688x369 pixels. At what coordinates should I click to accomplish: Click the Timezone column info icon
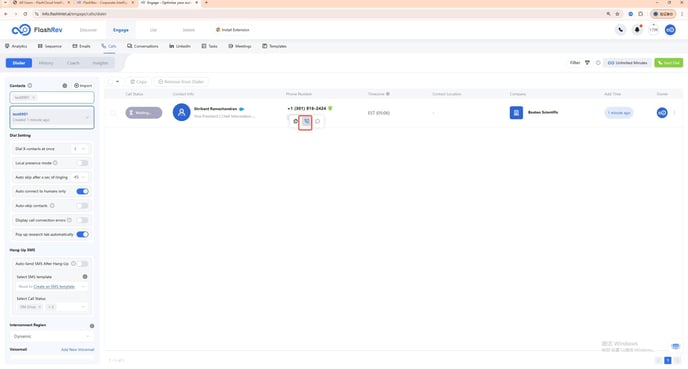pos(388,94)
